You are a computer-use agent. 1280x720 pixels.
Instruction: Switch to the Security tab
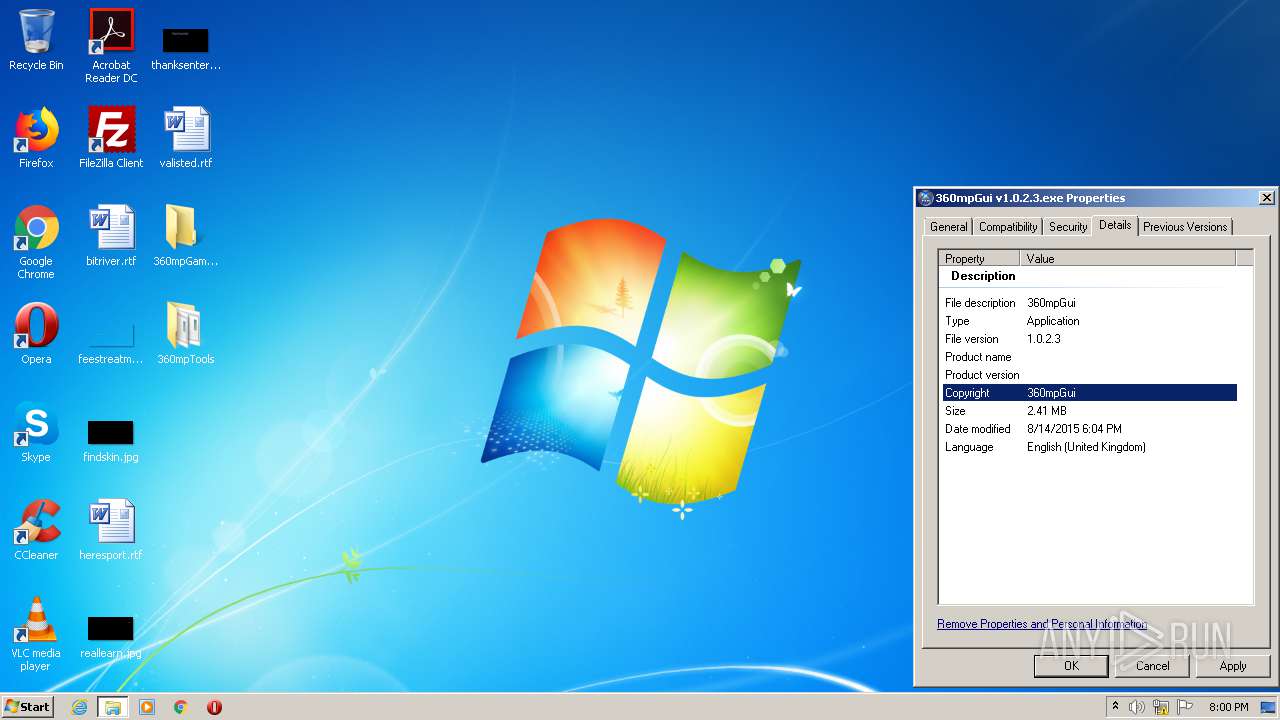tap(1068, 227)
